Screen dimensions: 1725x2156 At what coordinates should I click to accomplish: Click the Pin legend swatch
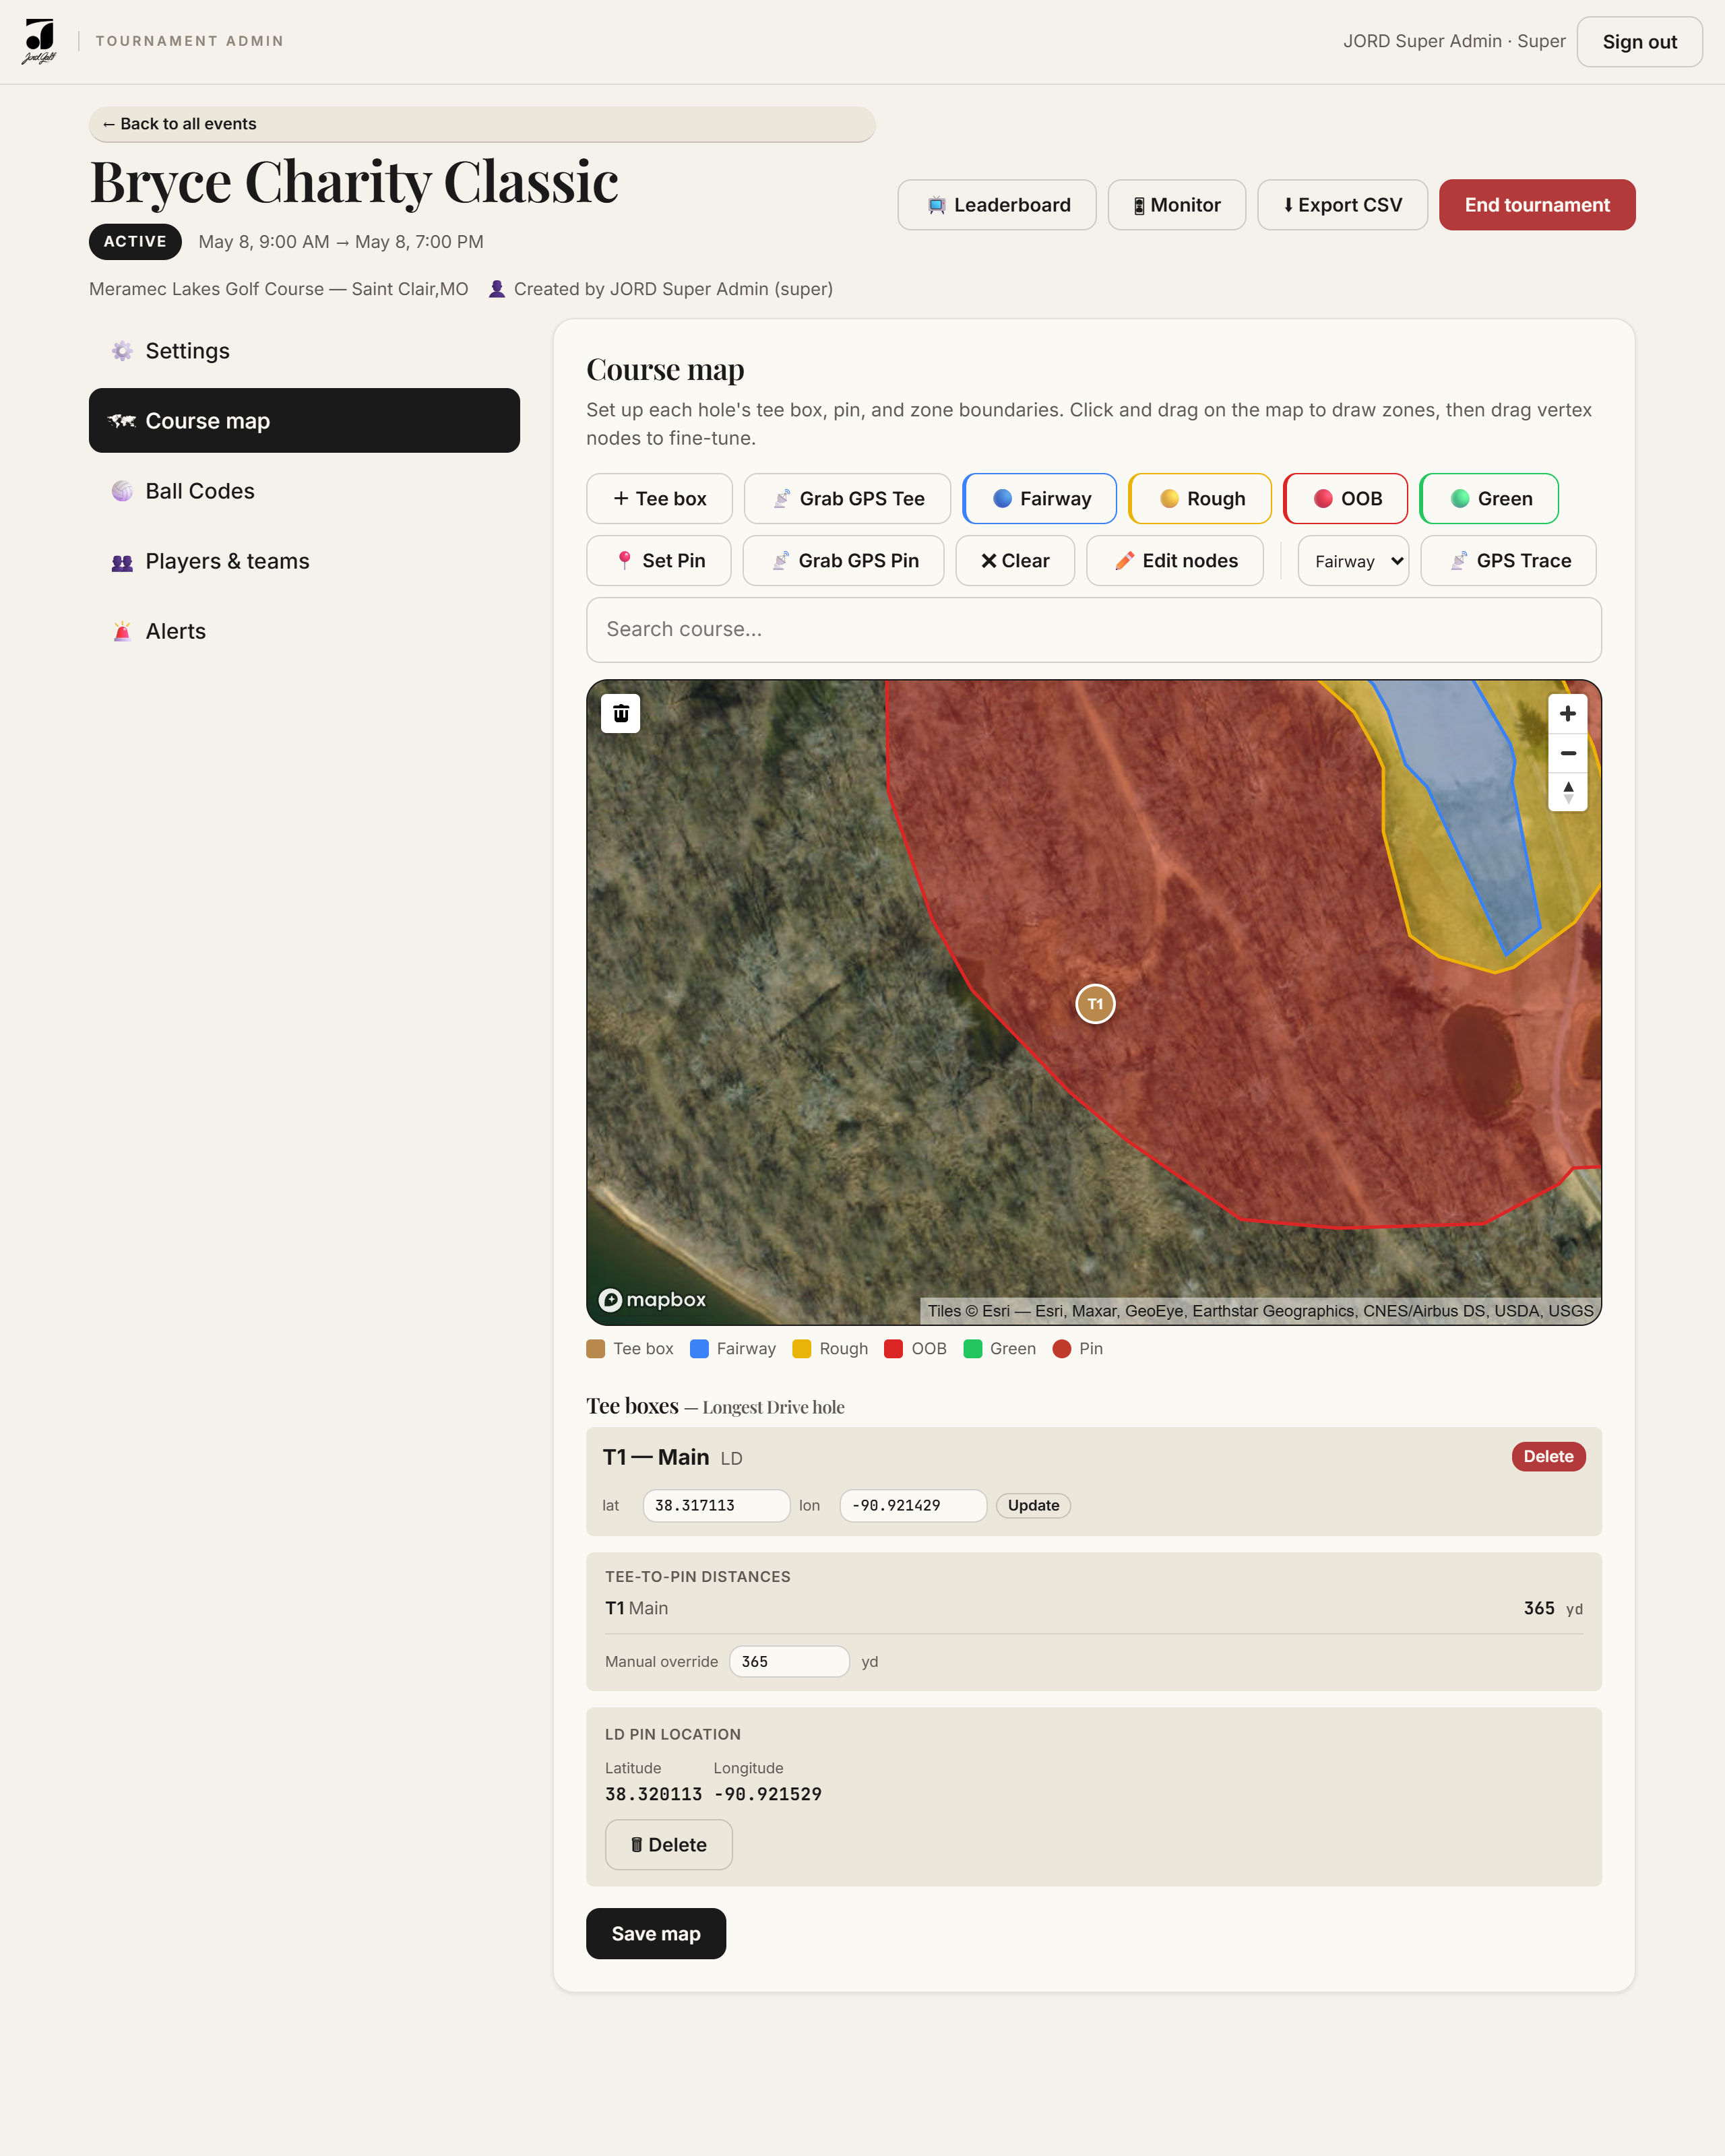point(1062,1349)
